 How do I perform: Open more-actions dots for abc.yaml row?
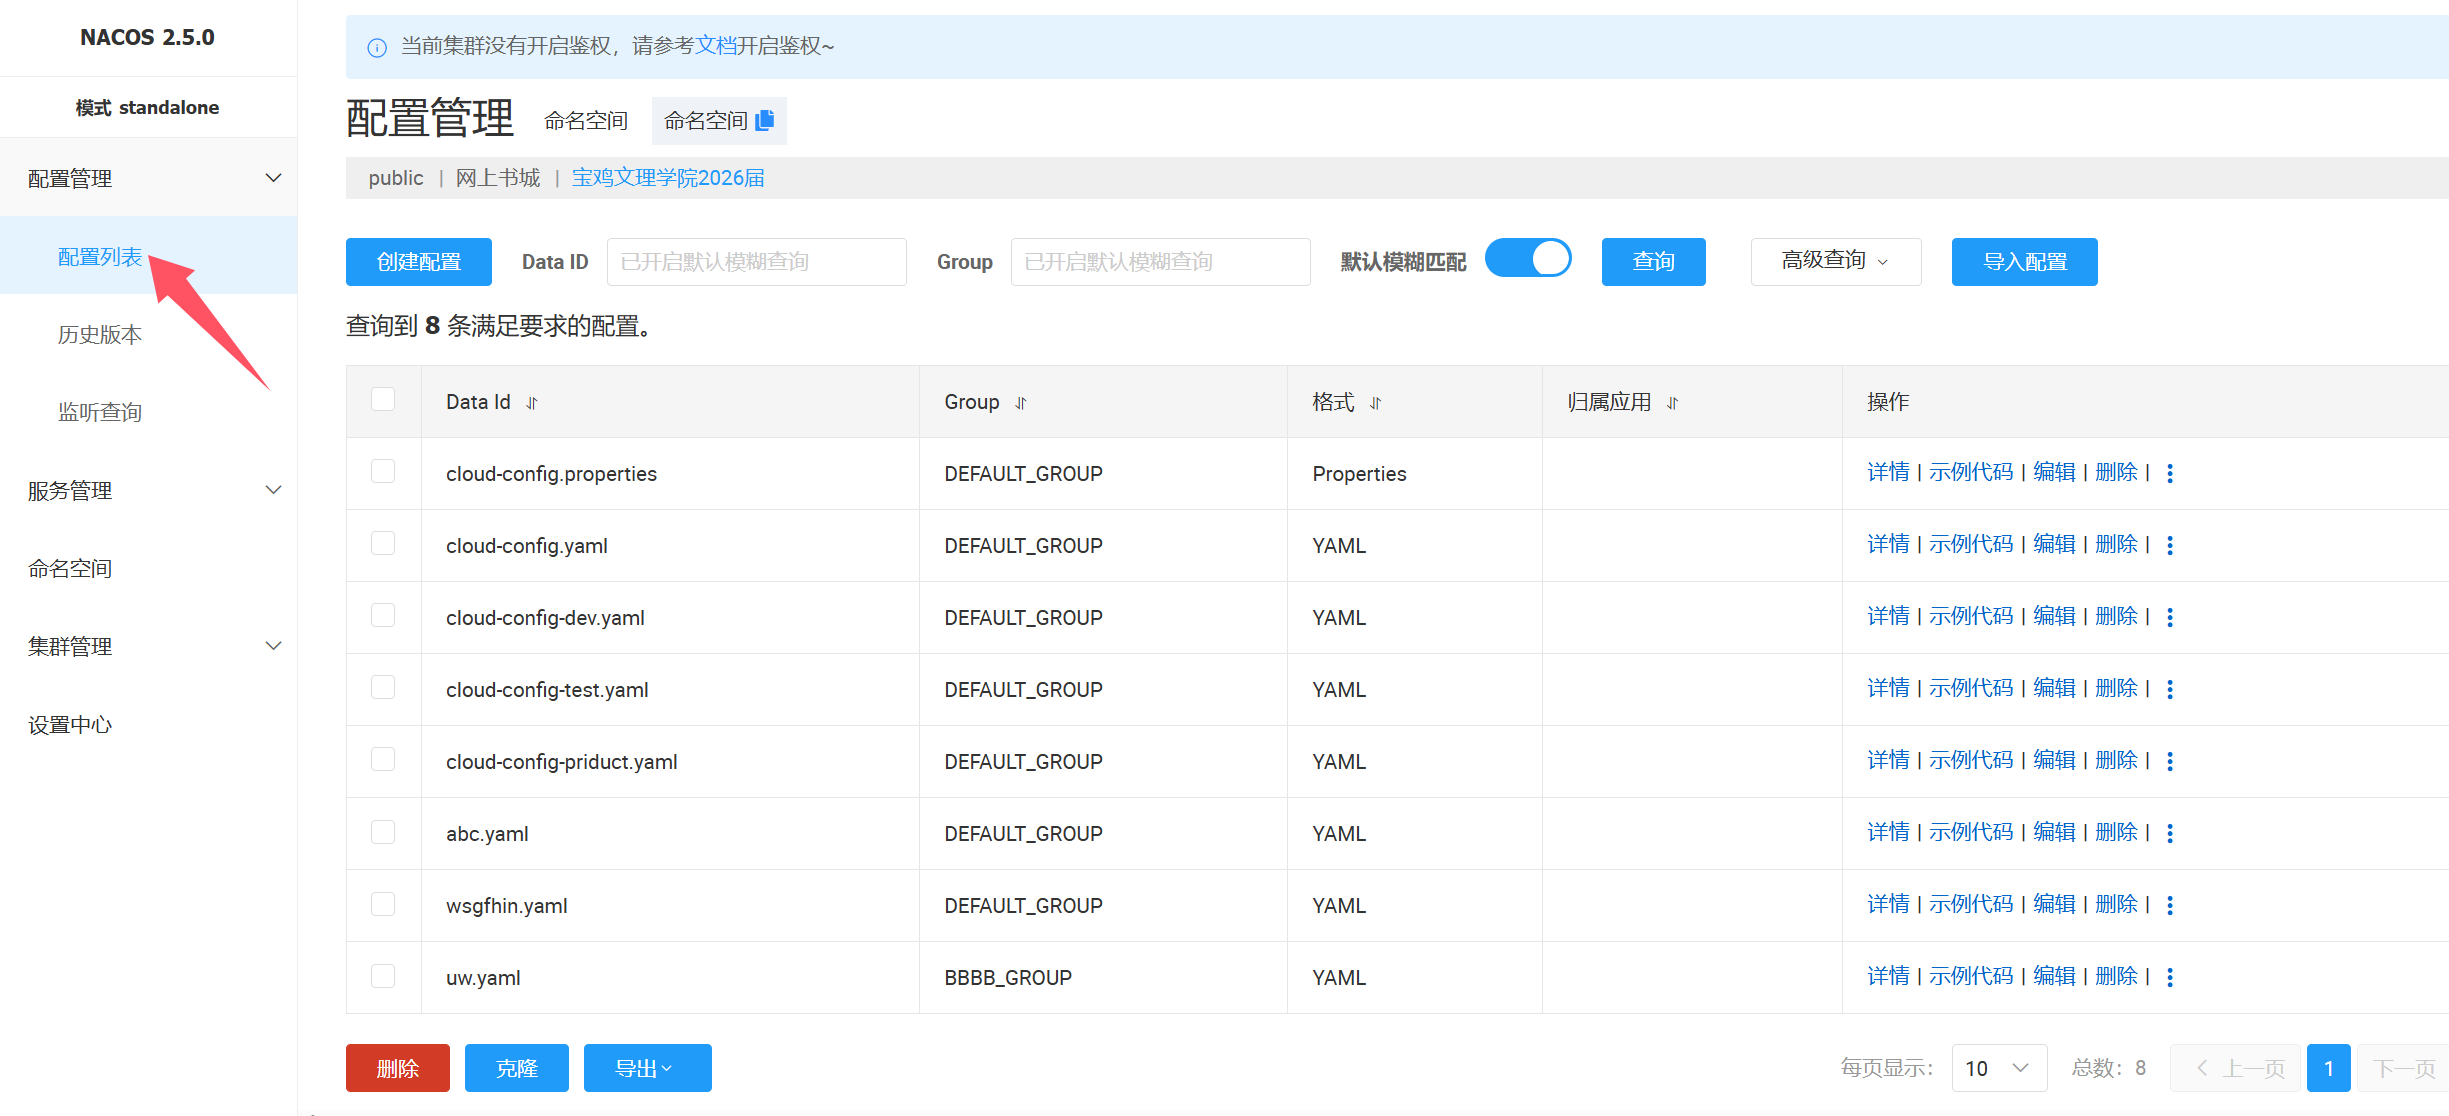(2170, 833)
